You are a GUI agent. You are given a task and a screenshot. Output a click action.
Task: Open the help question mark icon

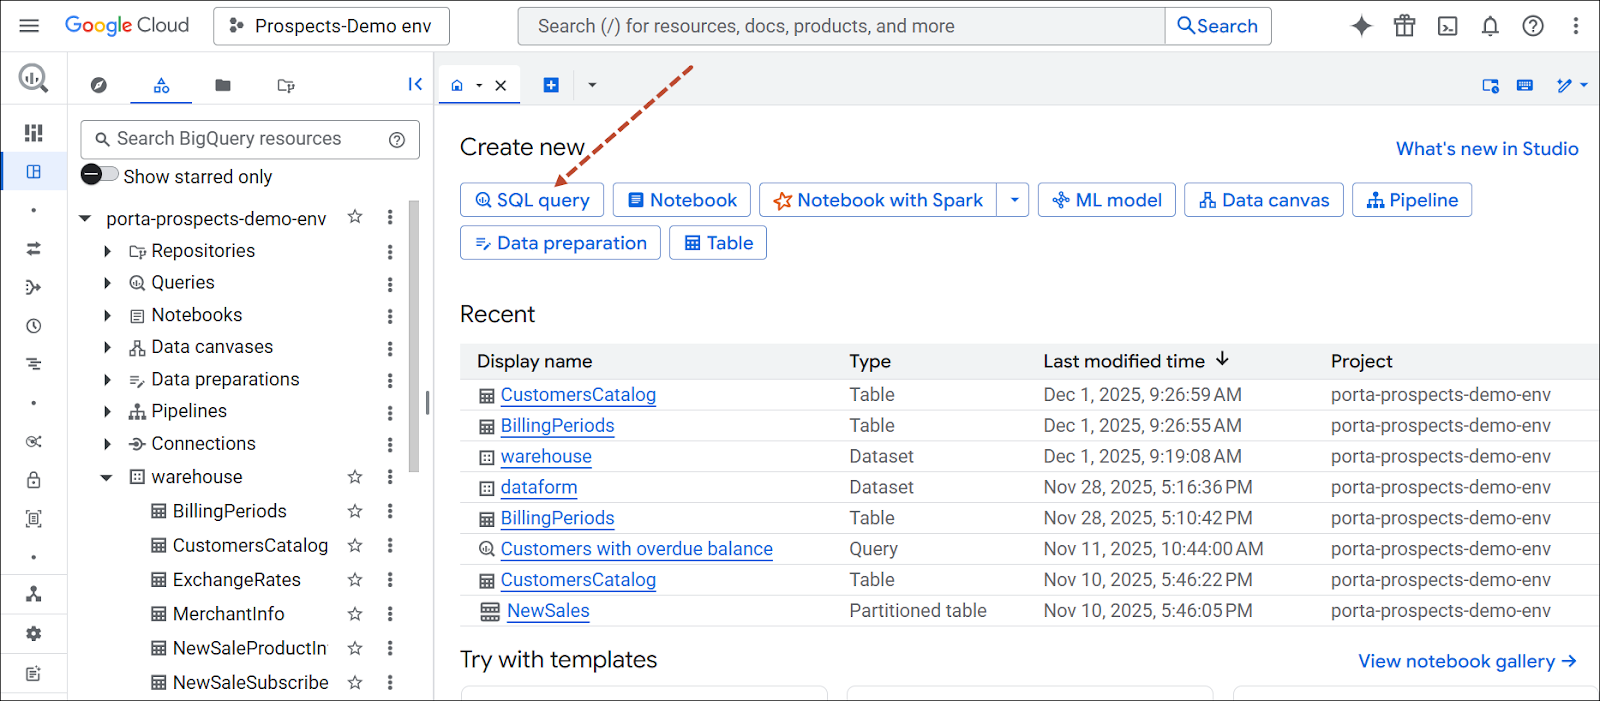click(1533, 26)
